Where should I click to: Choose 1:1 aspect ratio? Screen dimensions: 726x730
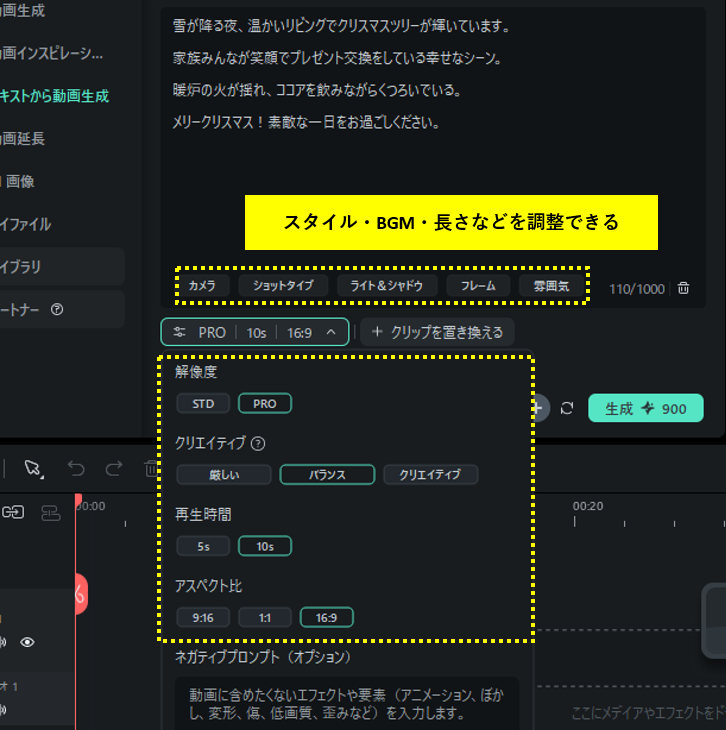point(265,618)
